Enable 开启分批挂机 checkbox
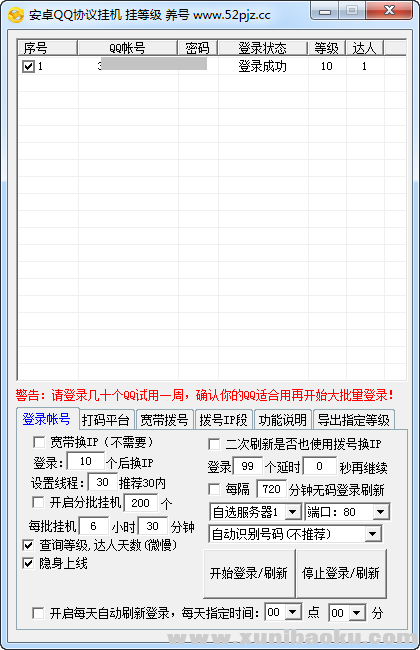This screenshot has height=650, width=420. (x=38, y=503)
